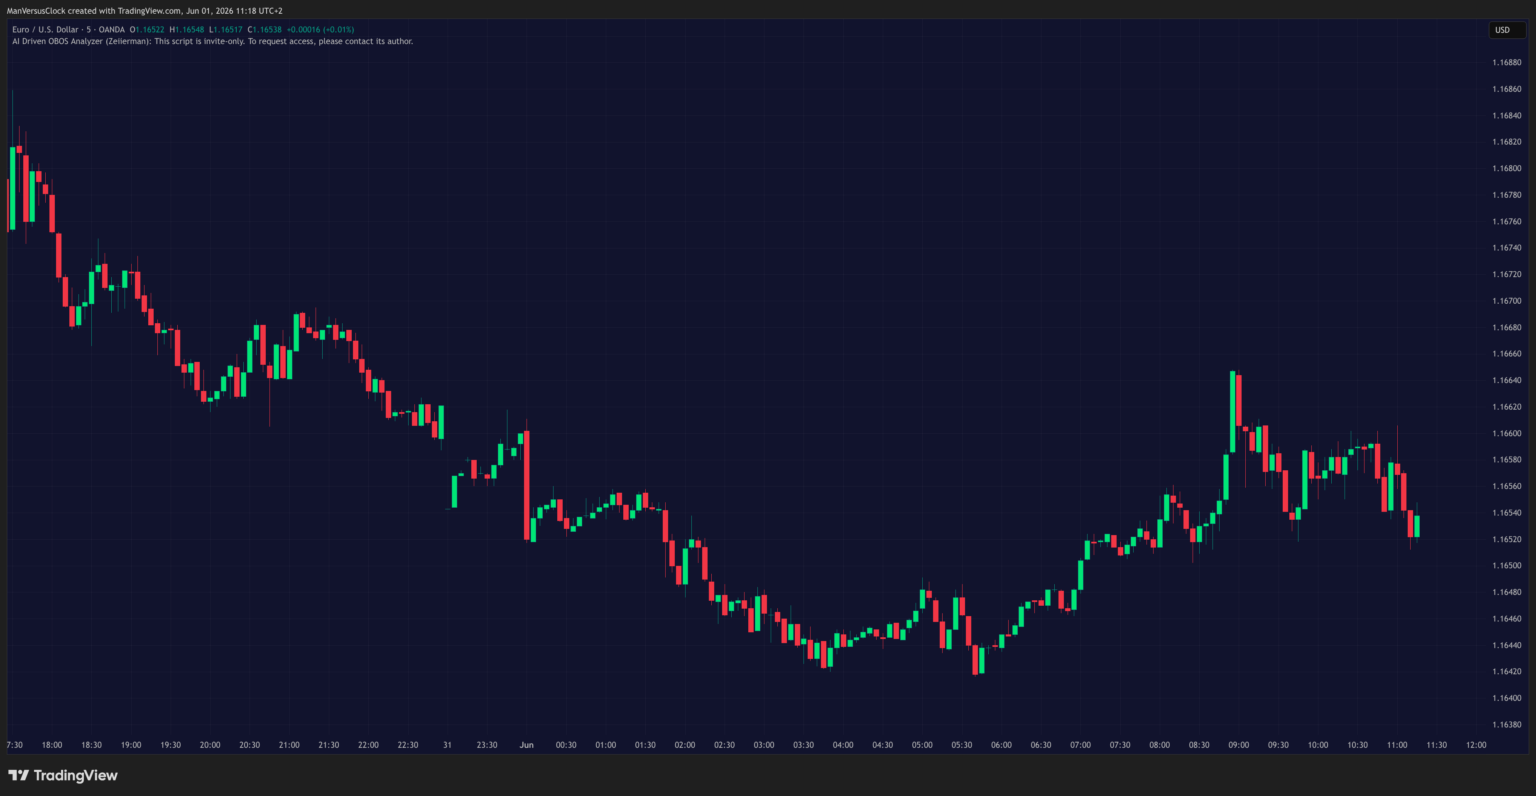Click the 1.16800 price axis label
1536x796 pixels.
tap(1507, 168)
